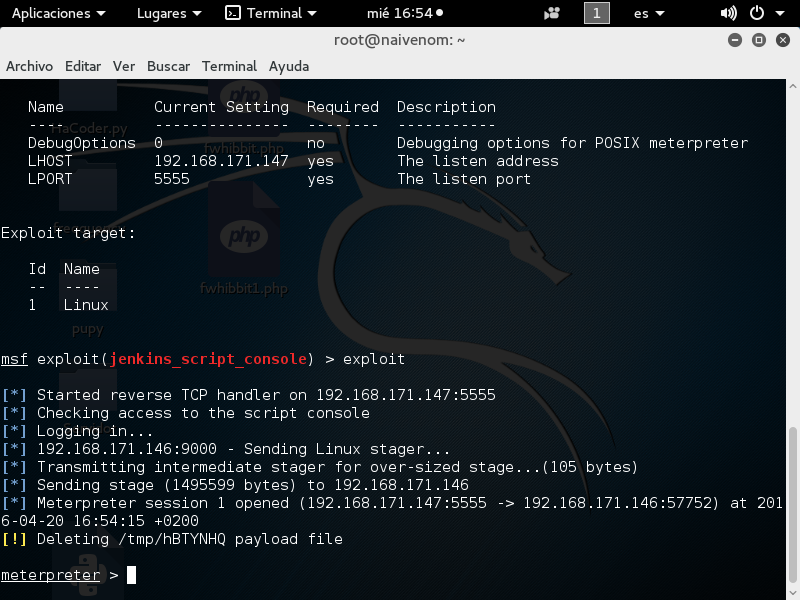Click the clock showing mié 16:54
The width and height of the screenshot is (800, 600).
405,13
